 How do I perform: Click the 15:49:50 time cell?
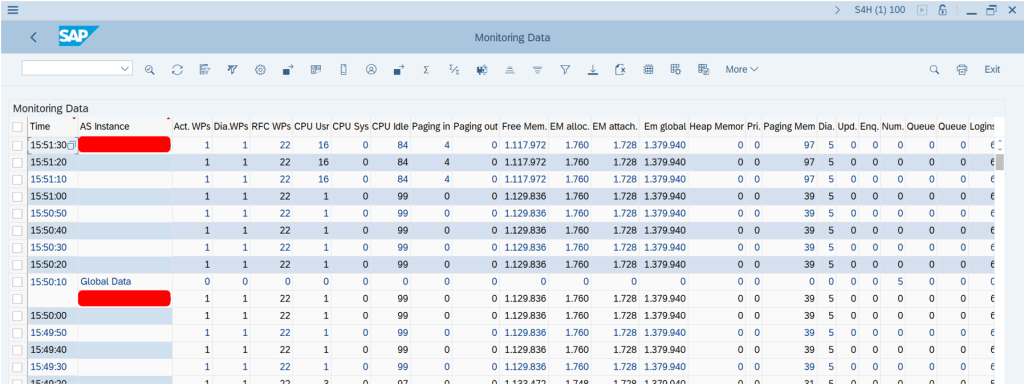[53, 332]
